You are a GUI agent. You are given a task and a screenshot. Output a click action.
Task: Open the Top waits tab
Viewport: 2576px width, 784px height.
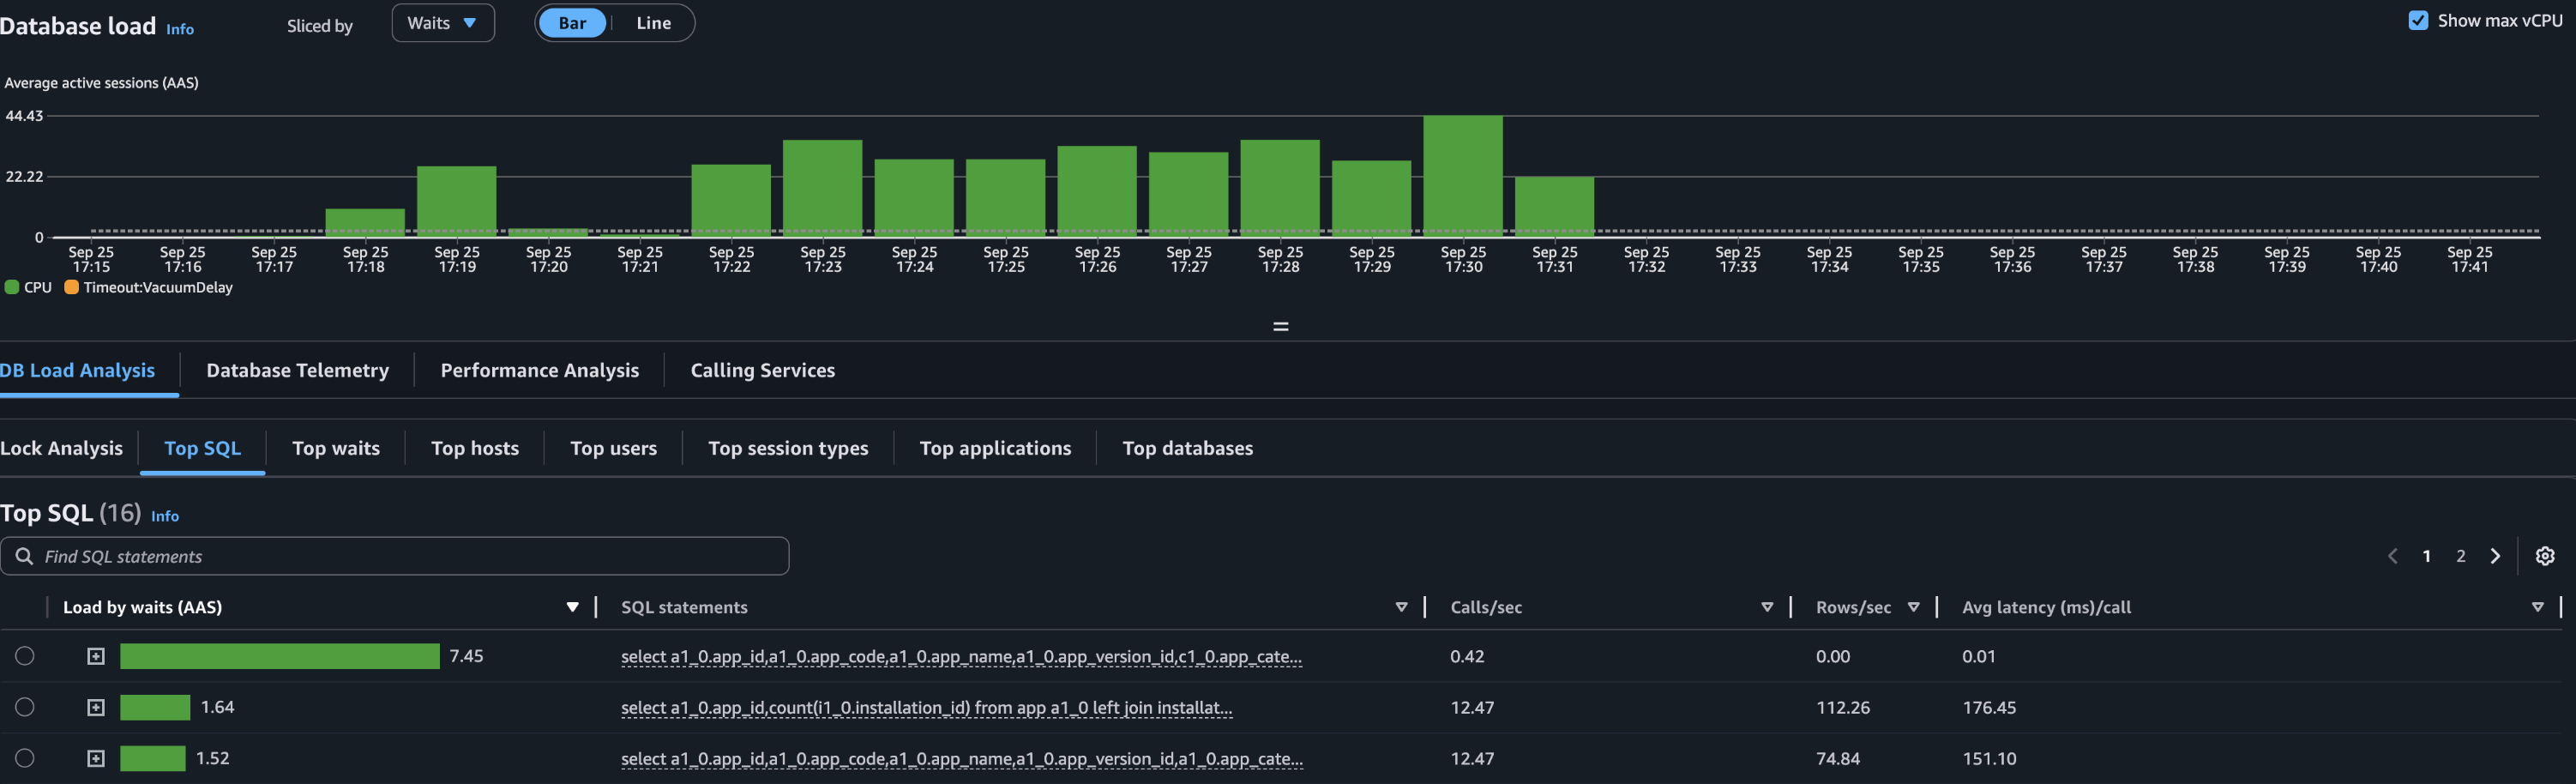click(335, 448)
